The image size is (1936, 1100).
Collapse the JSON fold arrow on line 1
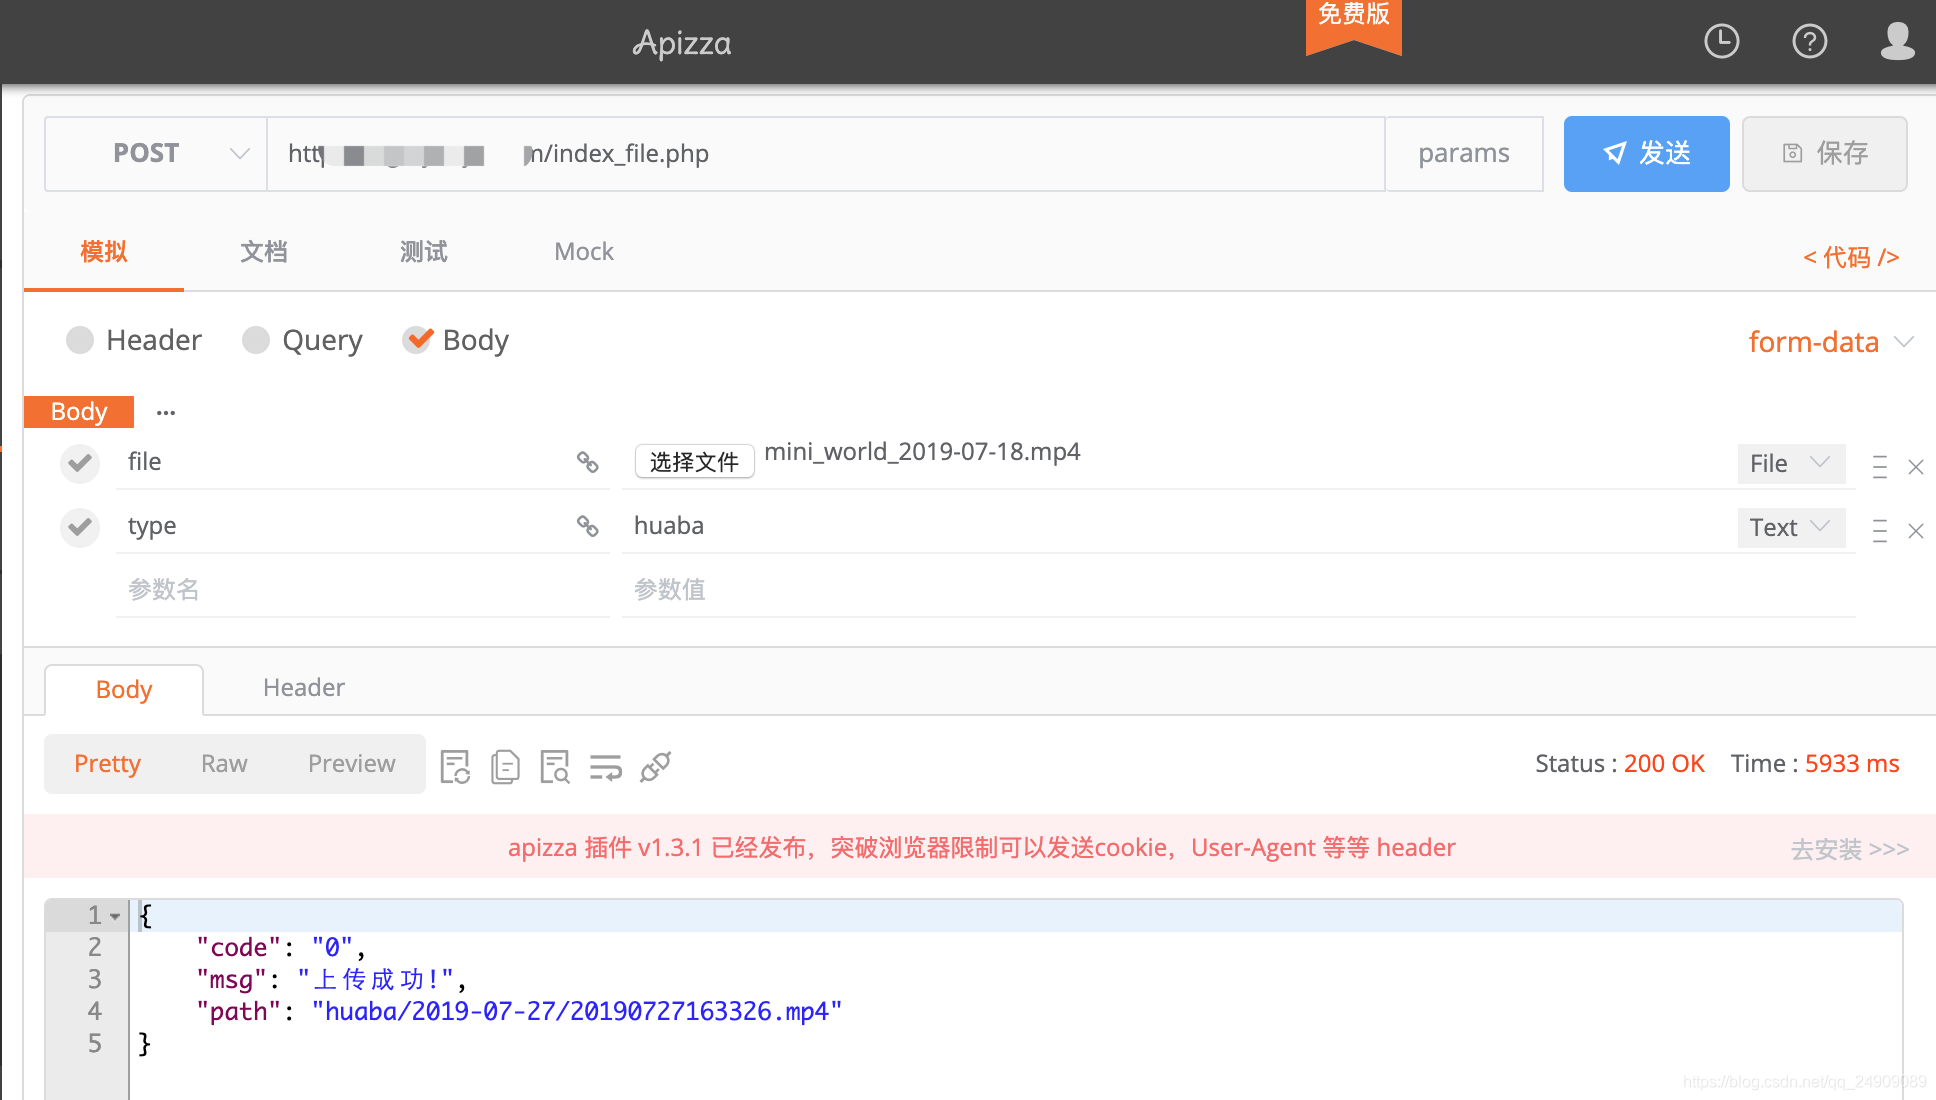pyautogui.click(x=115, y=916)
